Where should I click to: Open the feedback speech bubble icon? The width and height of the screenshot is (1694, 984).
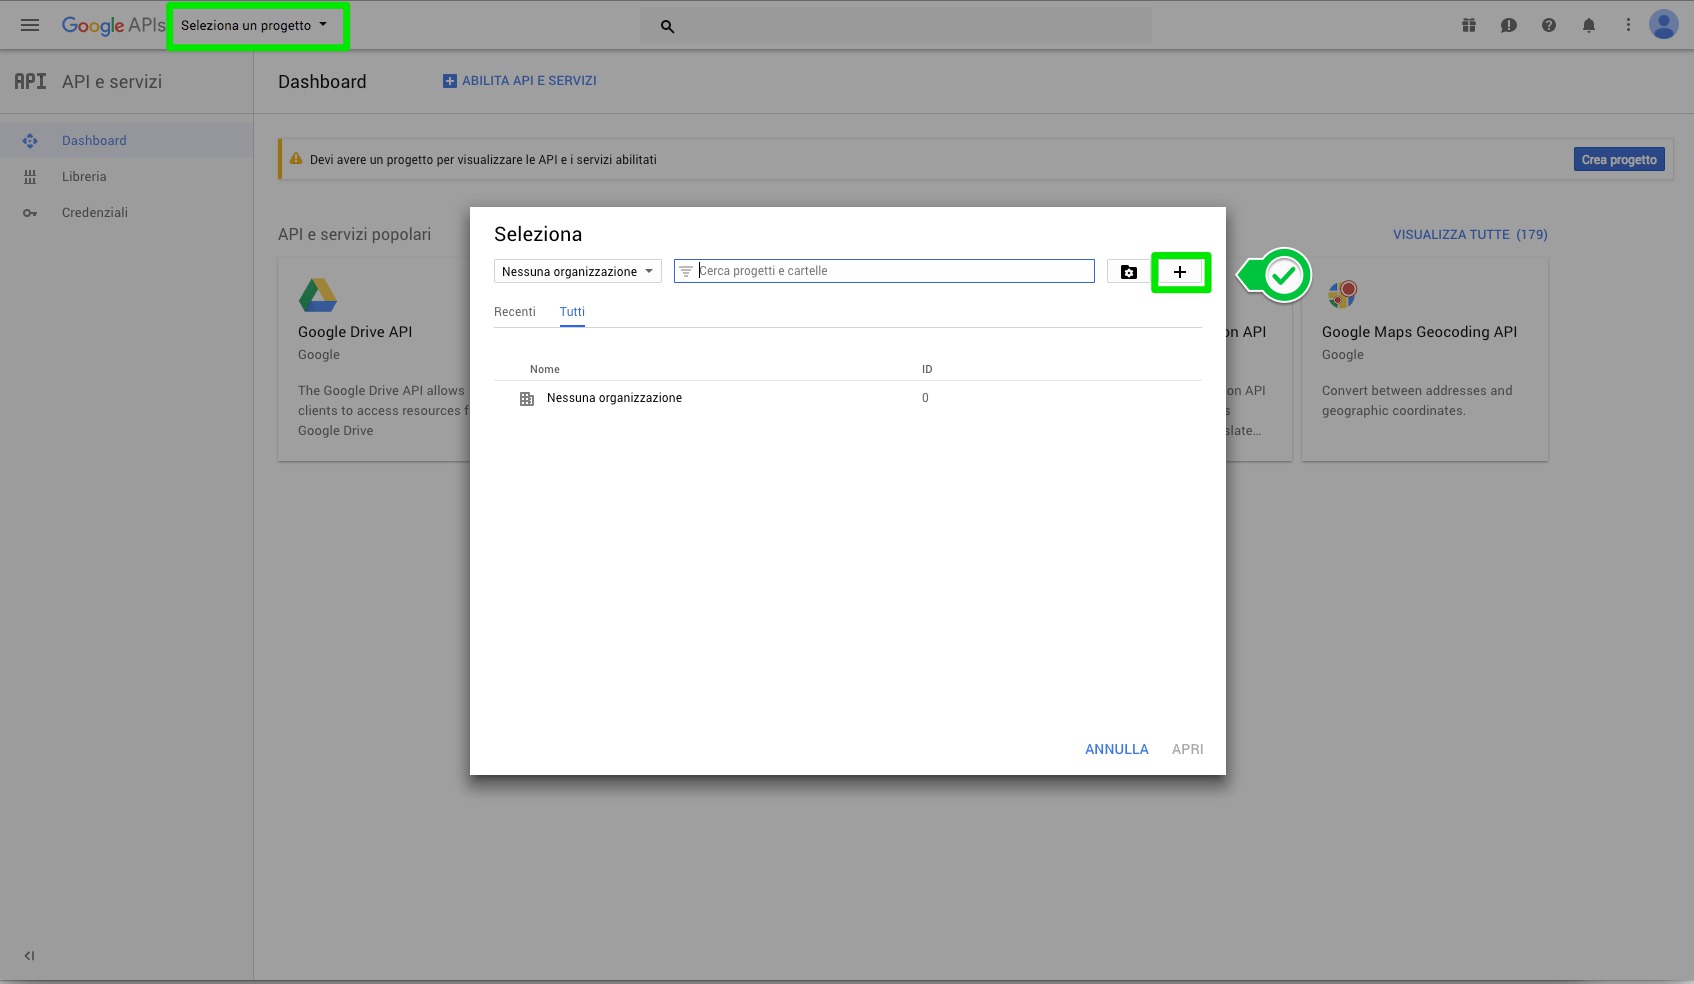1508,25
